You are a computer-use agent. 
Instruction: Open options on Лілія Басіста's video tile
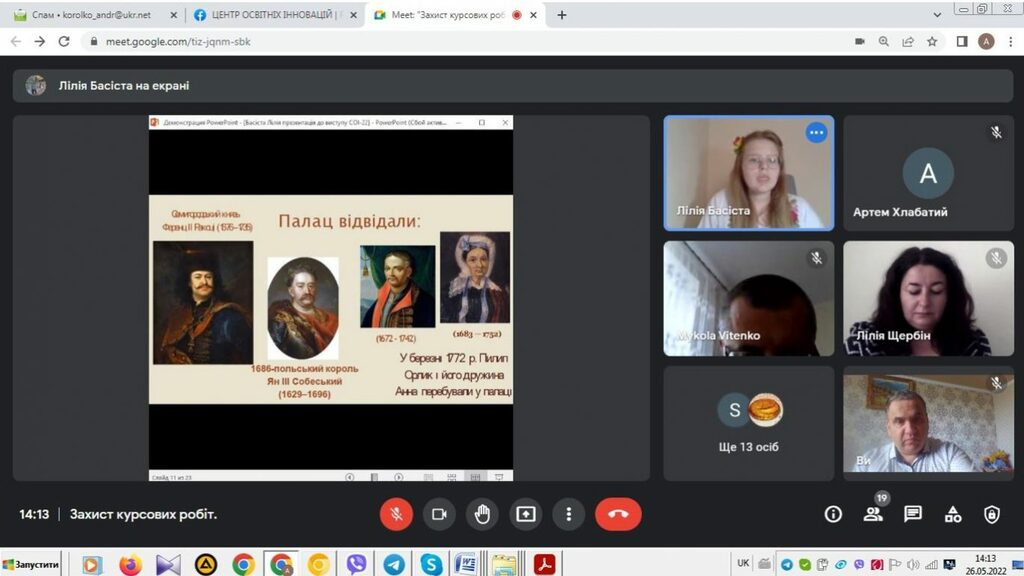817,133
